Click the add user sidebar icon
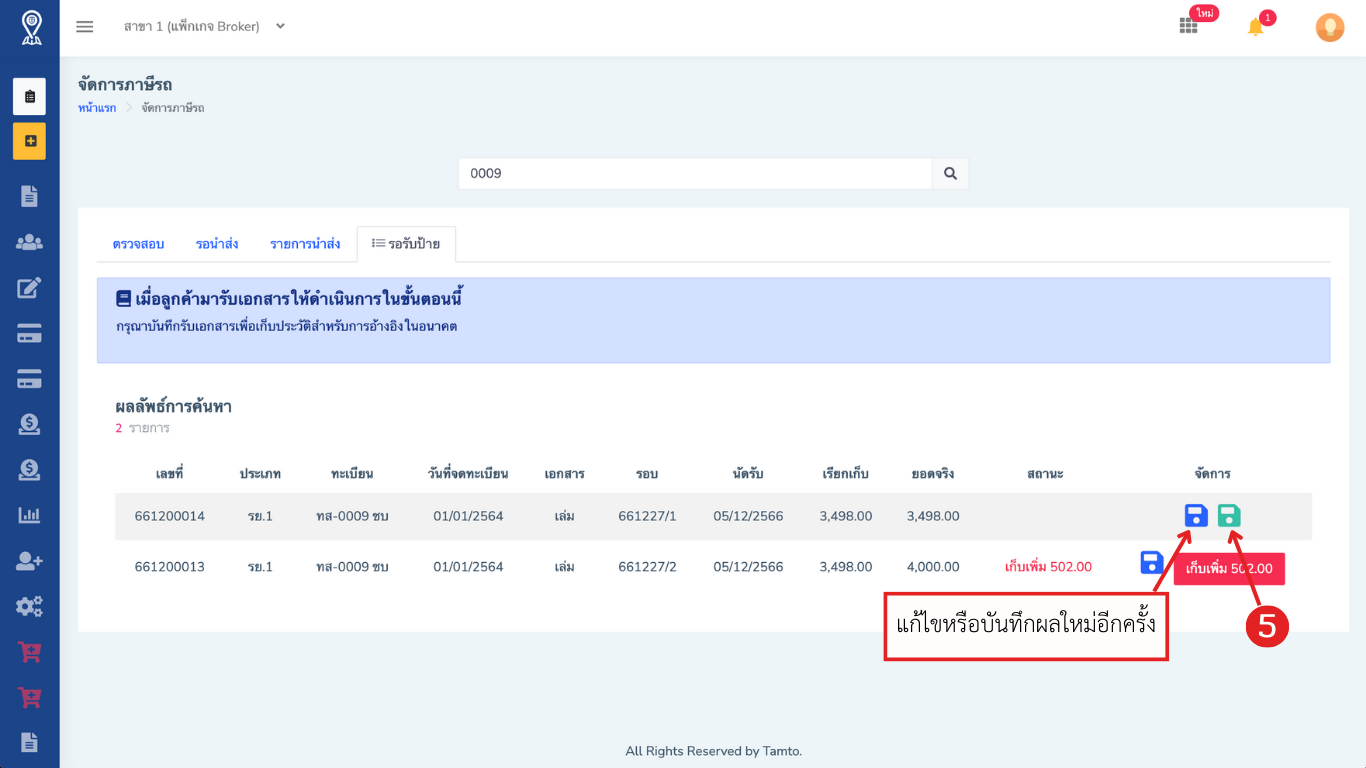This screenshot has height=768, width=1366. click(29, 561)
